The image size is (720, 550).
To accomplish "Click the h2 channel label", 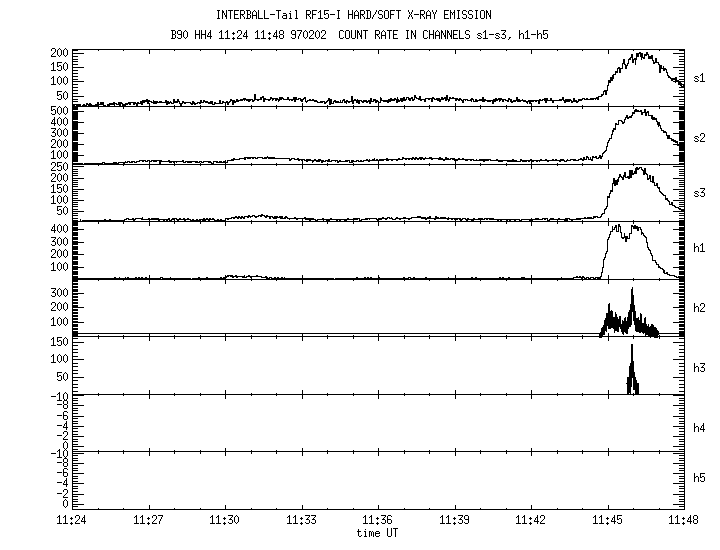I will click(701, 307).
